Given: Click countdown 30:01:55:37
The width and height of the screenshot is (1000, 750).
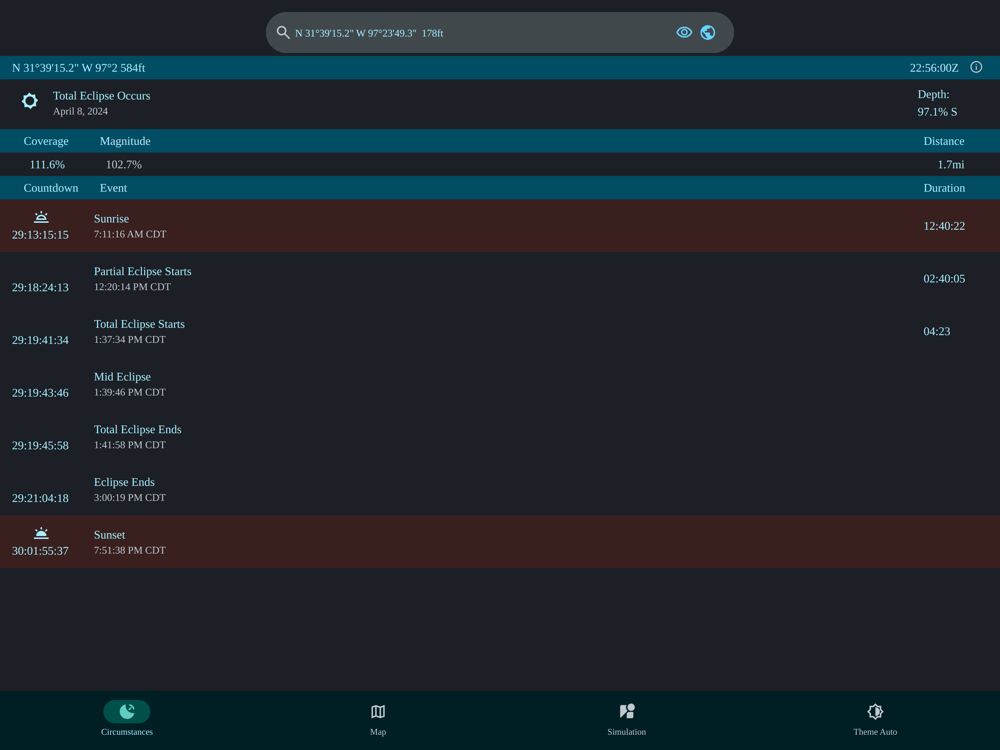Looking at the screenshot, I should [x=40, y=551].
